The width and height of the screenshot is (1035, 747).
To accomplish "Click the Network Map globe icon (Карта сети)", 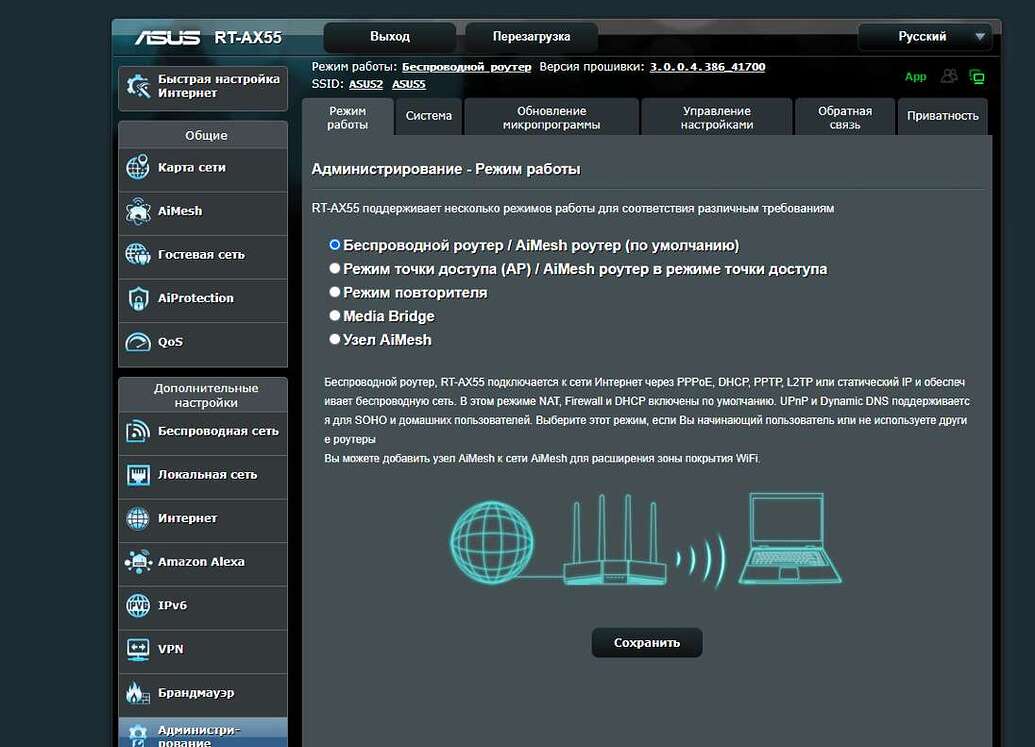I will coord(138,168).
